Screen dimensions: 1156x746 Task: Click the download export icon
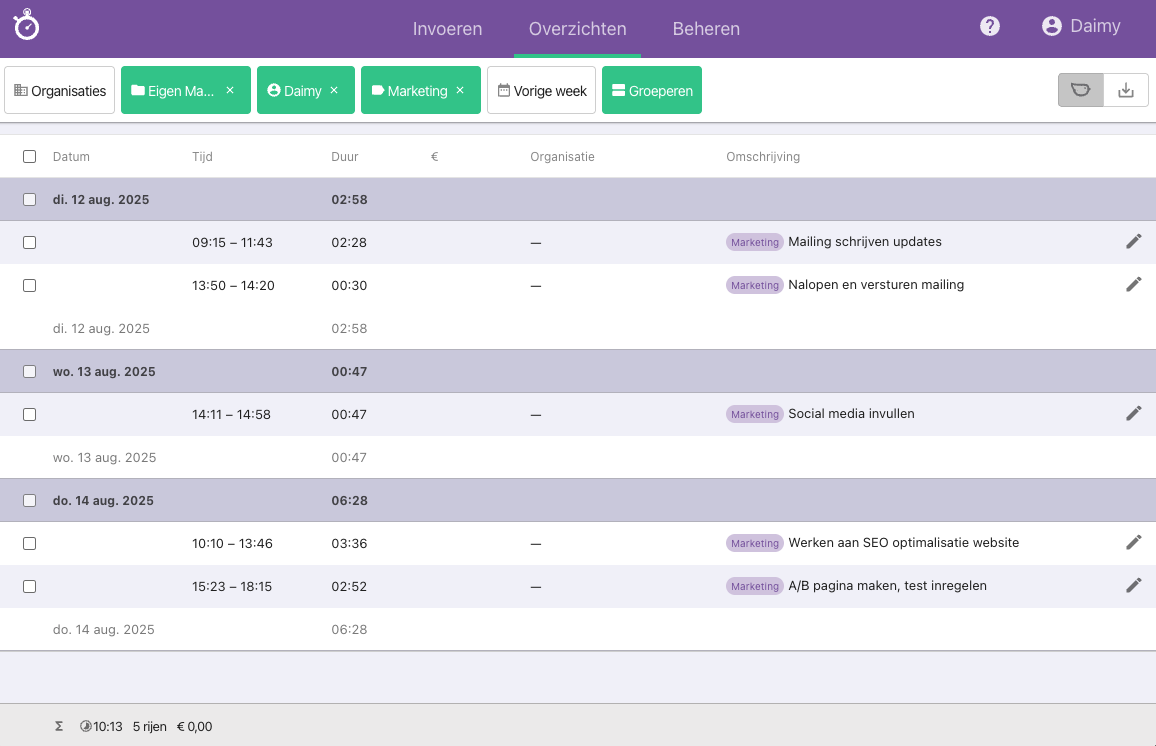[1126, 90]
